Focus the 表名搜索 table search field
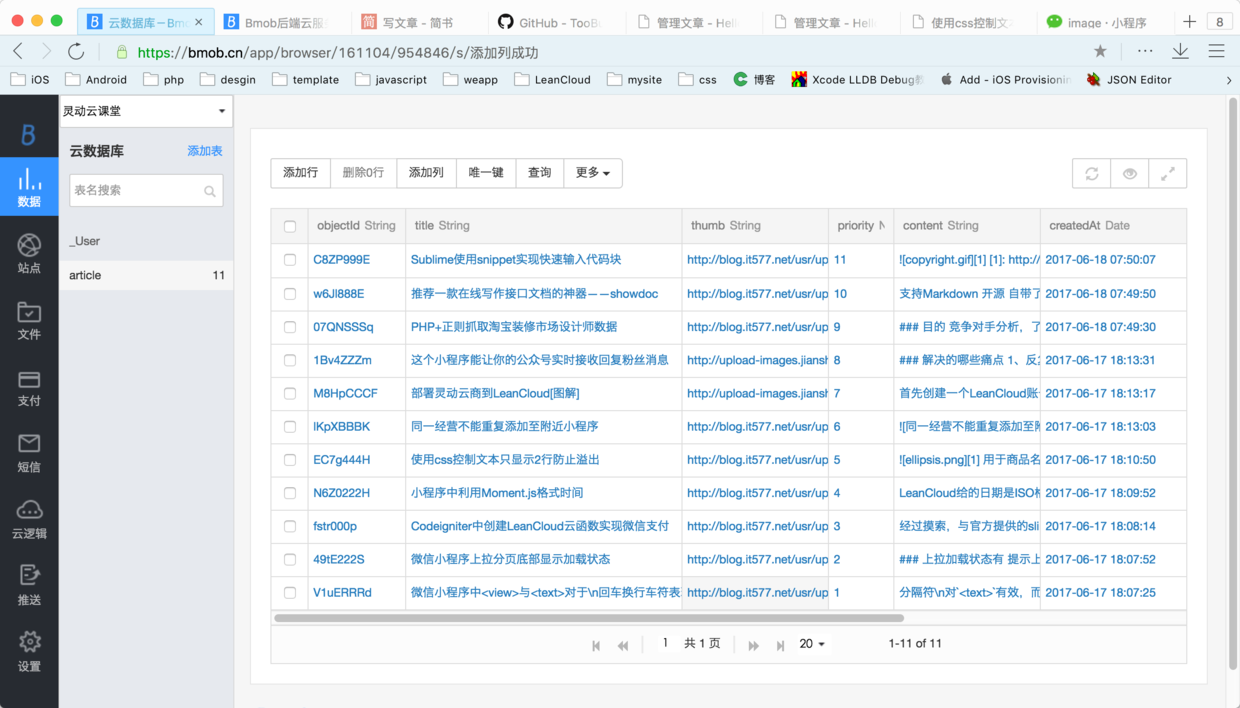Screen dimensions: 1240x708 click(146, 190)
